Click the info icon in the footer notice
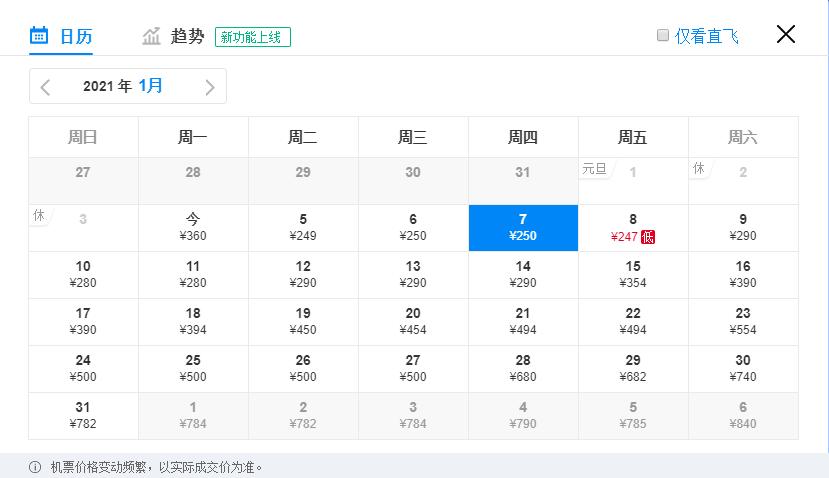Screen dimensions: 829x478 [x=35, y=467]
